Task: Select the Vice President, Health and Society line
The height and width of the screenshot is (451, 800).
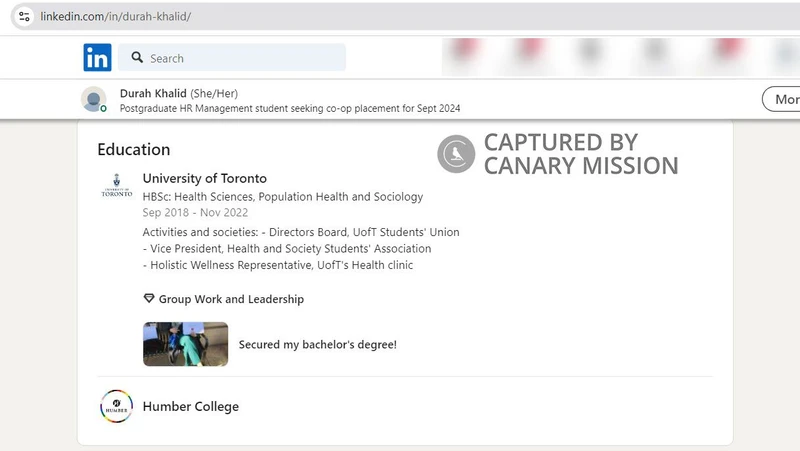Action: (287, 248)
